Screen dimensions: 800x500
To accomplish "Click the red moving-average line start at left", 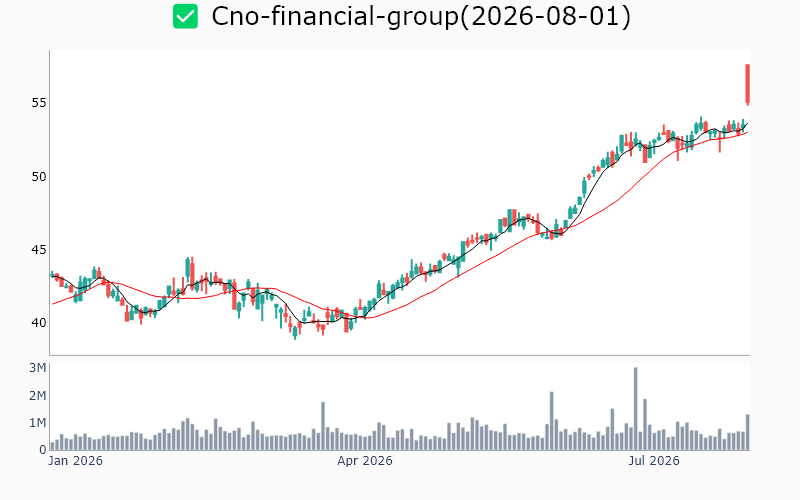I will [x=54, y=304].
